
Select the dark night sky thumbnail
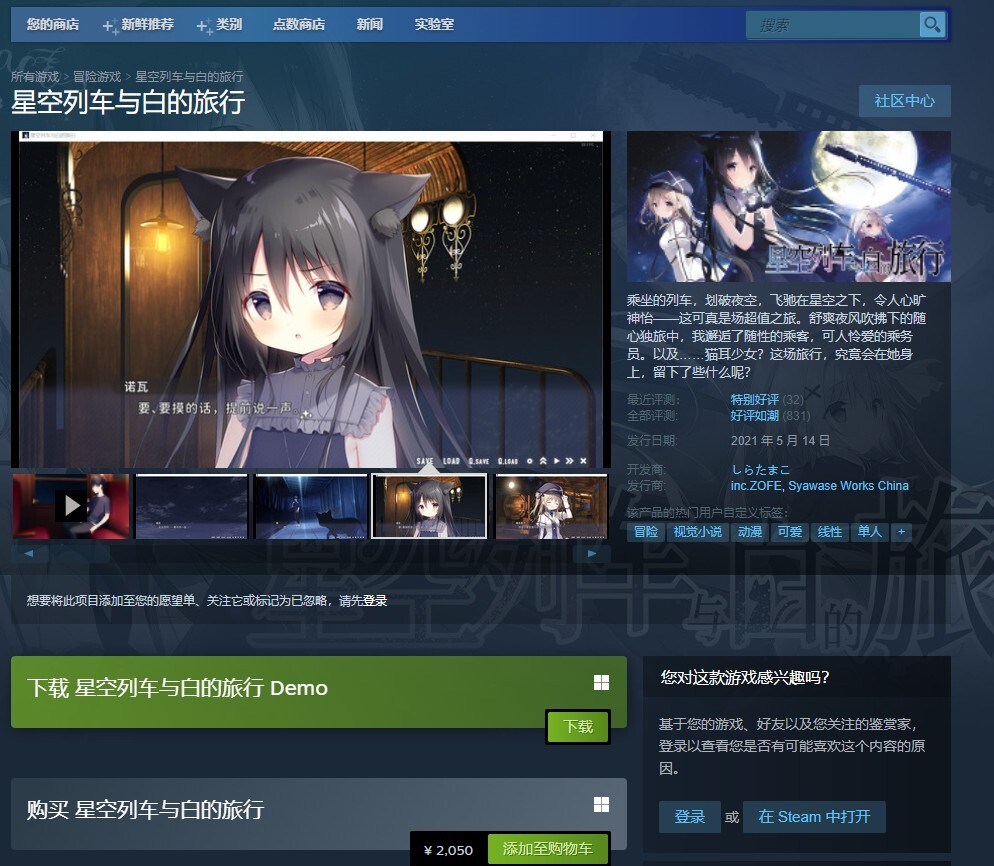point(191,506)
